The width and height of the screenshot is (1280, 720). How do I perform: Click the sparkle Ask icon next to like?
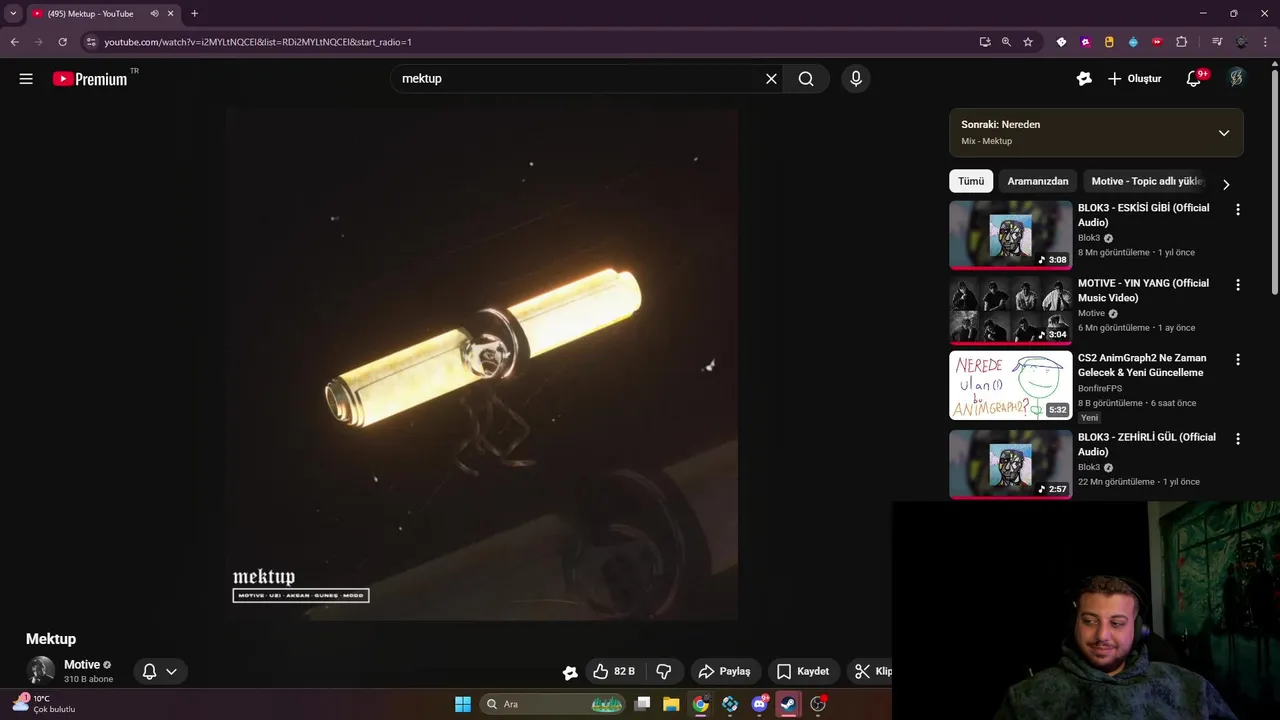click(570, 673)
